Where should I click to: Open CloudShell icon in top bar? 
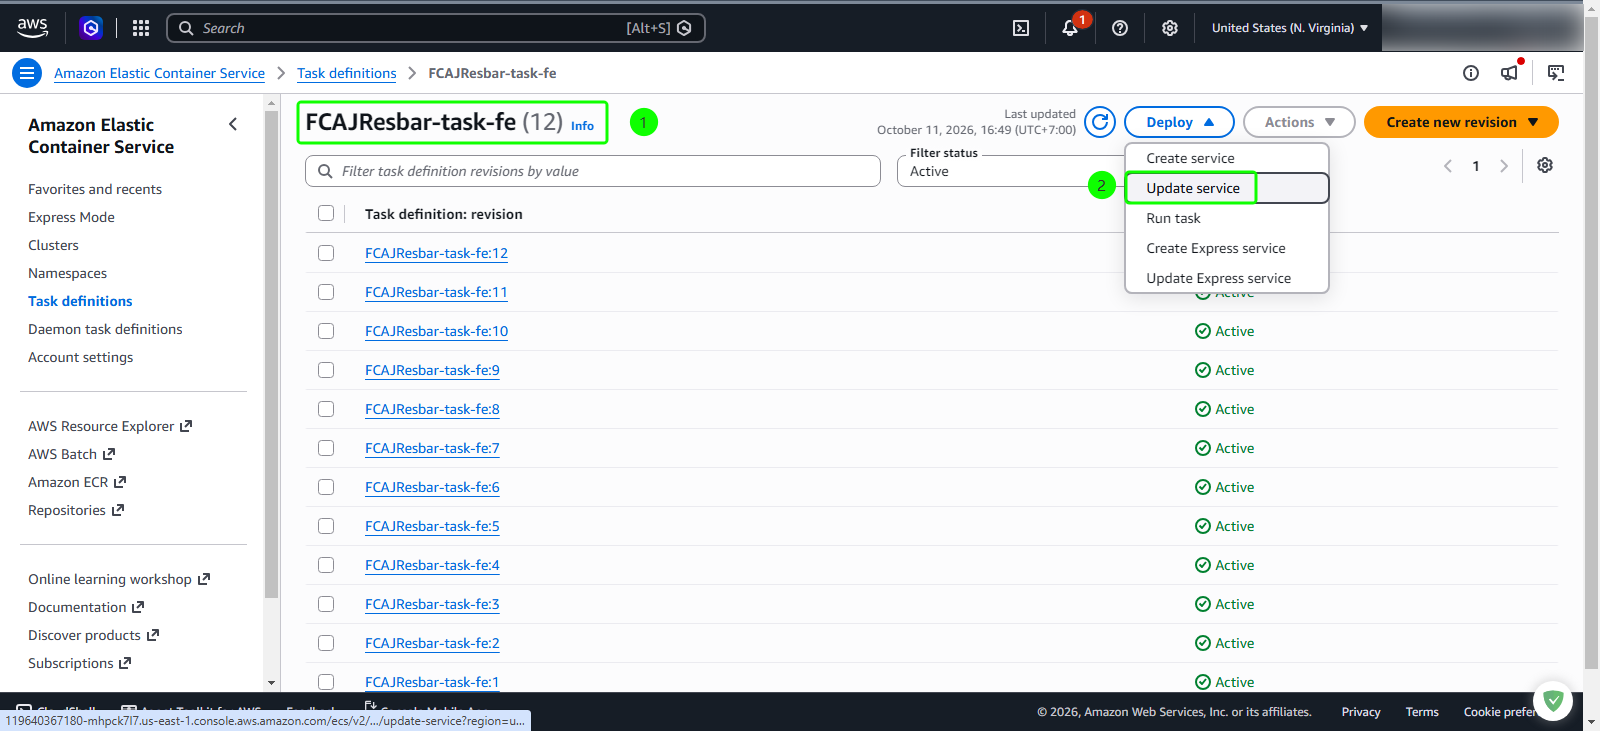tap(1021, 28)
